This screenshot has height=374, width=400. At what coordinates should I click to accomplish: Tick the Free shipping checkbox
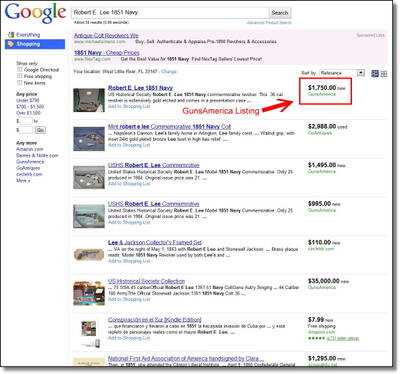click(x=20, y=76)
